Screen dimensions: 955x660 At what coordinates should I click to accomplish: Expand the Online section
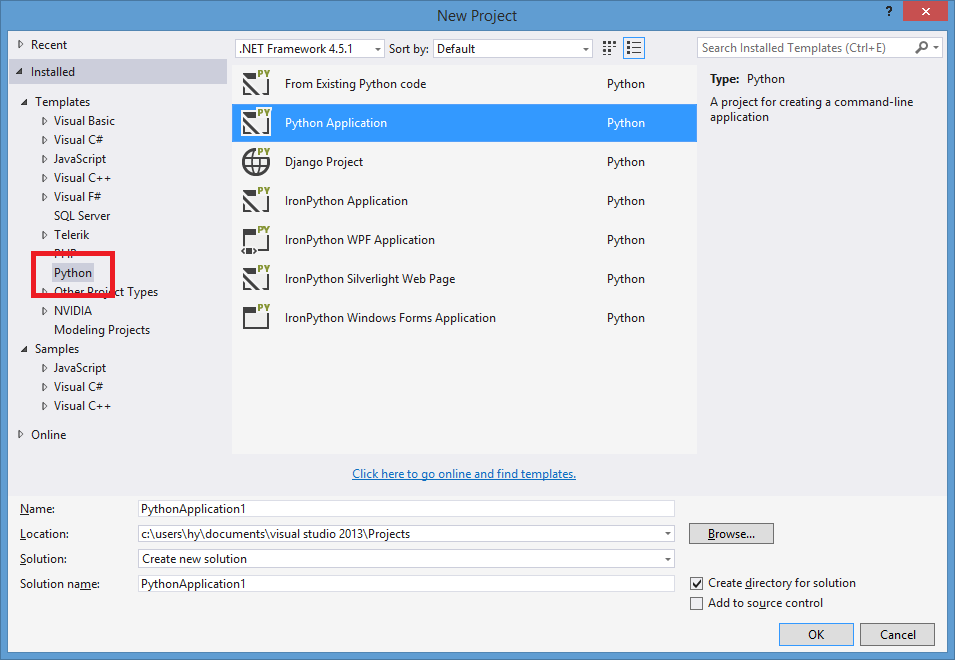pyautogui.click(x=21, y=434)
